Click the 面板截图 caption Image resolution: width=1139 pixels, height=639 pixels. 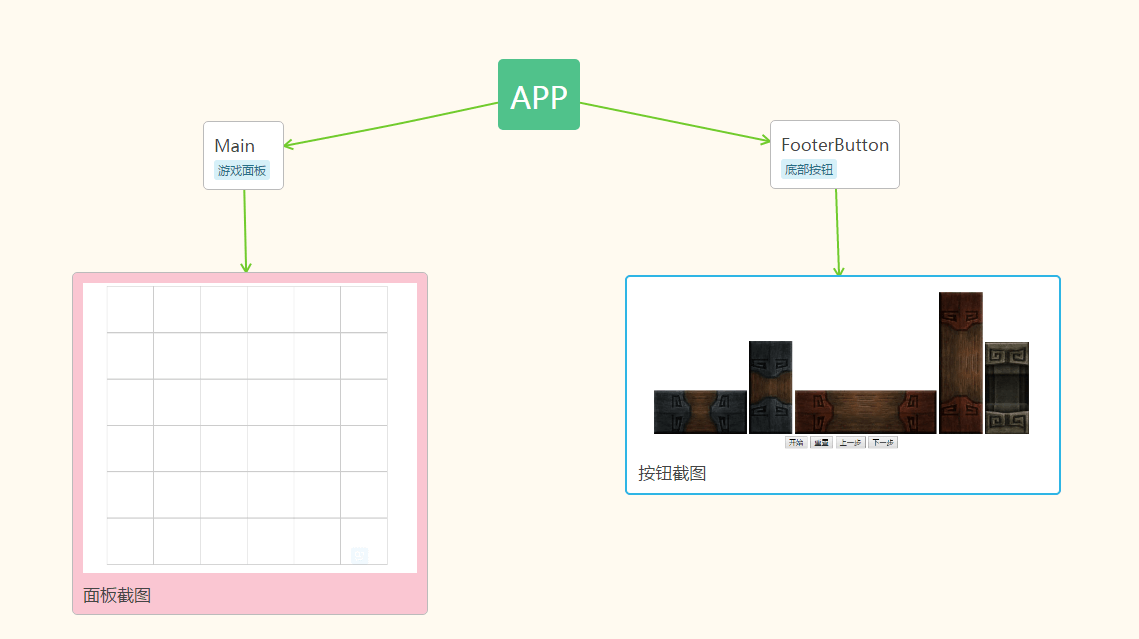(x=117, y=595)
